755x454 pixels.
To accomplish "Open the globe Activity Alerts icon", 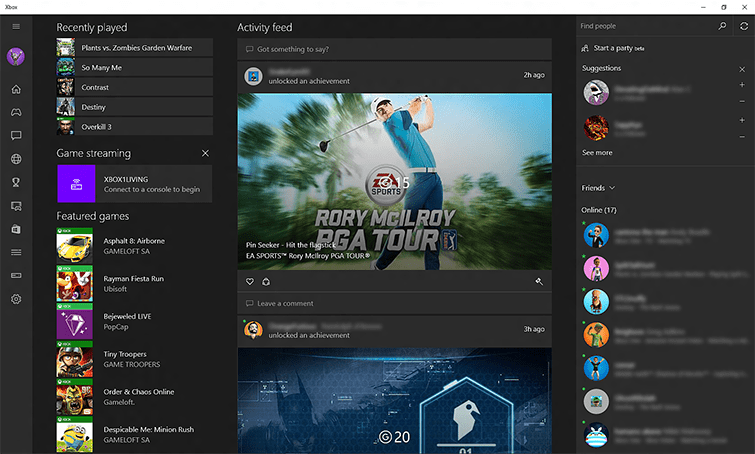I will click(16, 159).
